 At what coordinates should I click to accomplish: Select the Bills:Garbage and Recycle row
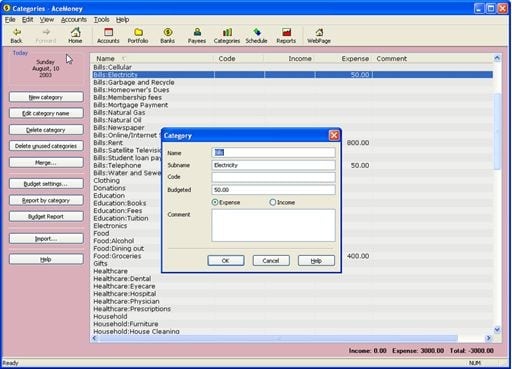tap(292, 82)
